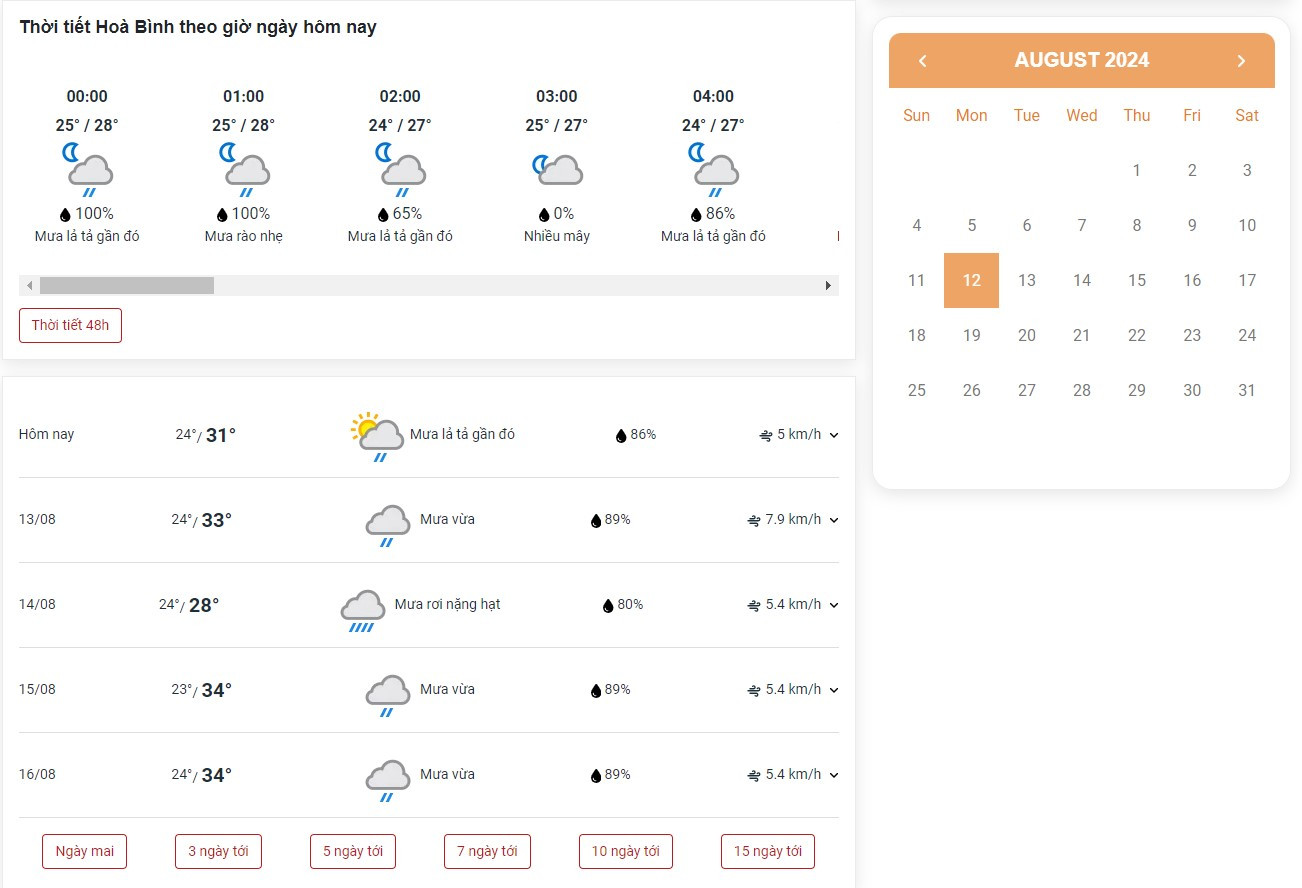The width and height of the screenshot is (1302, 888).
Task: Select August 13 in the calendar
Action: pyautogui.click(x=1027, y=280)
